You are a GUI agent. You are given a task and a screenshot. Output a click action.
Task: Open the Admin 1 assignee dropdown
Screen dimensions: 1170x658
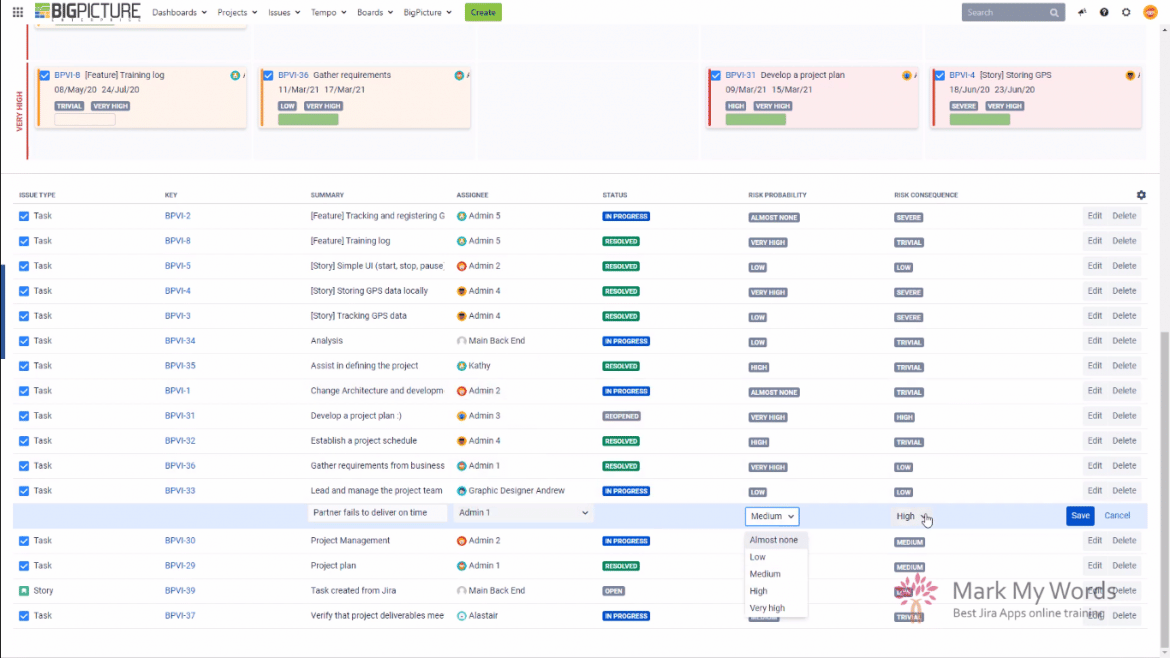coord(523,513)
